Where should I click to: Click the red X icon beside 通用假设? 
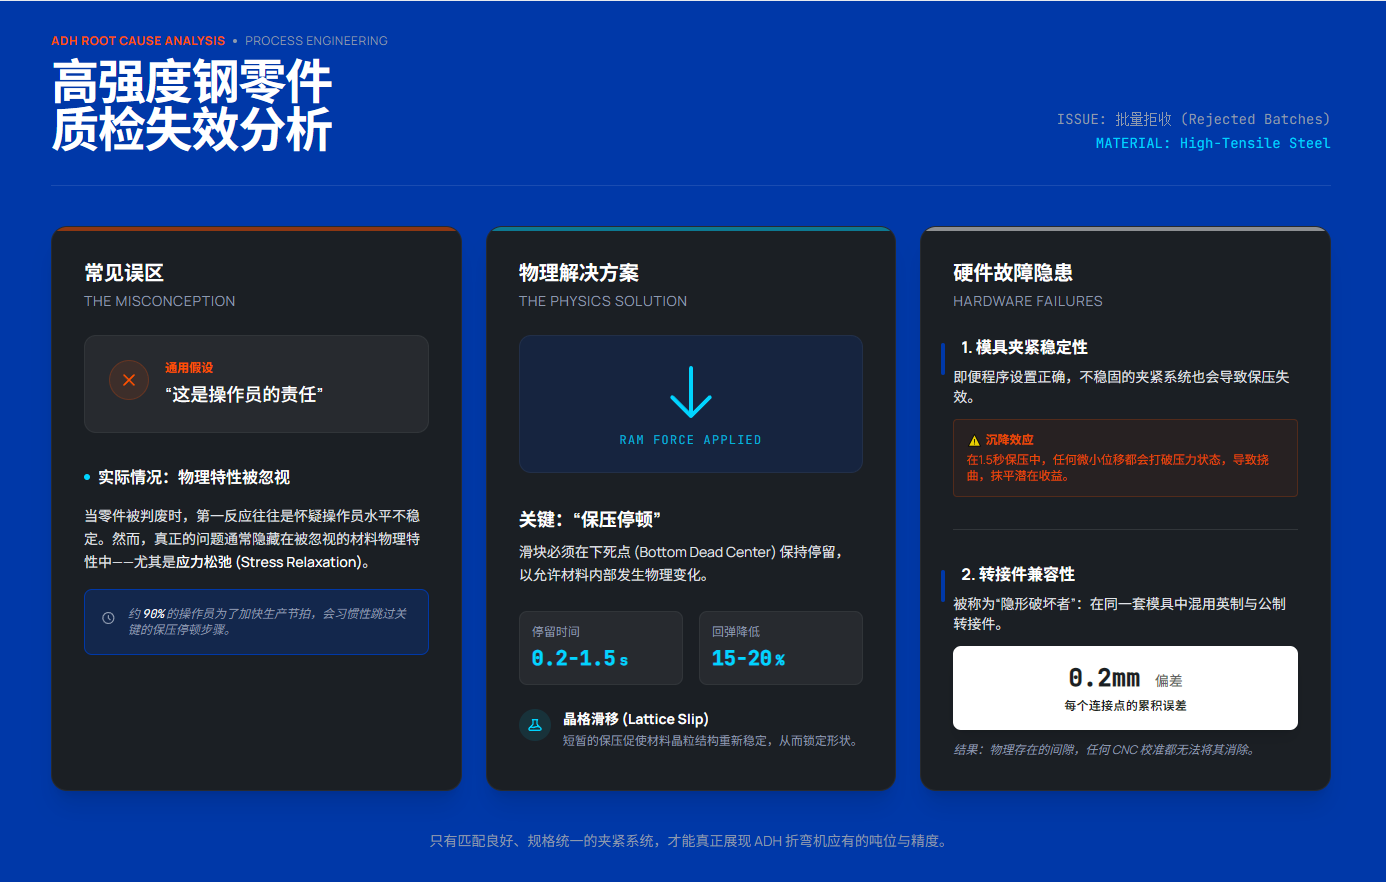128,380
